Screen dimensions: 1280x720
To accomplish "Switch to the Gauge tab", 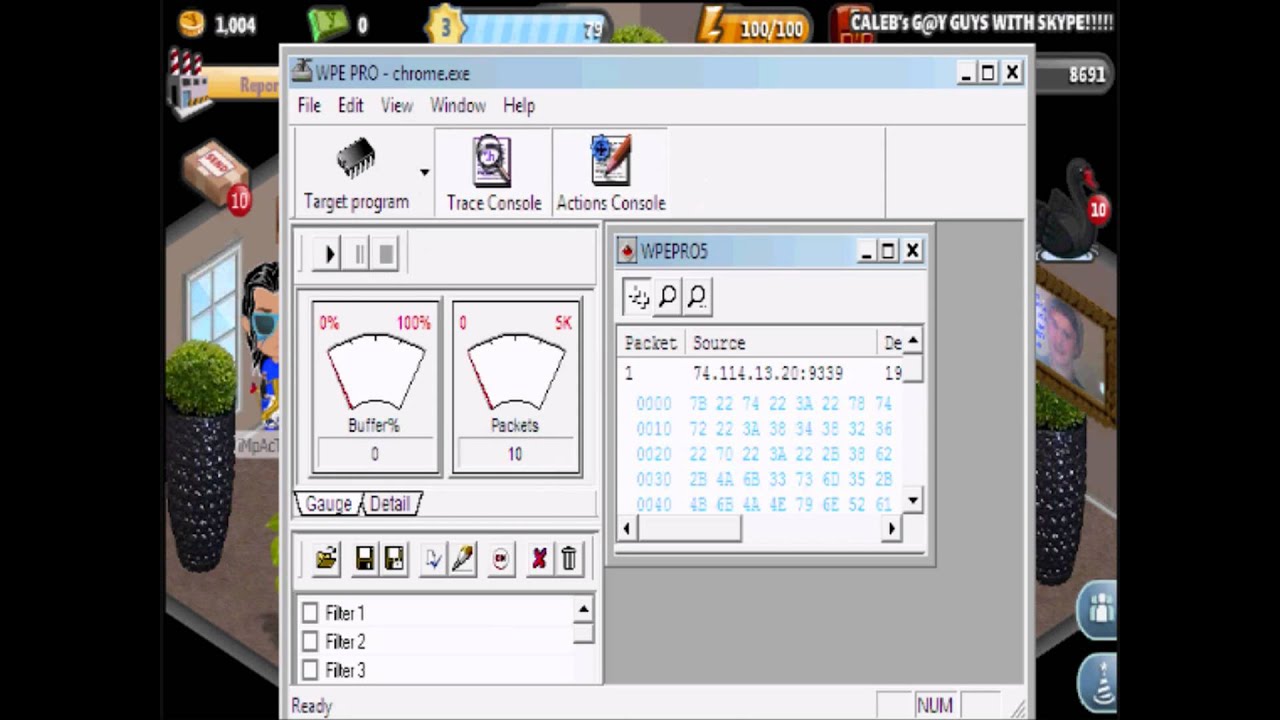I will [x=328, y=504].
